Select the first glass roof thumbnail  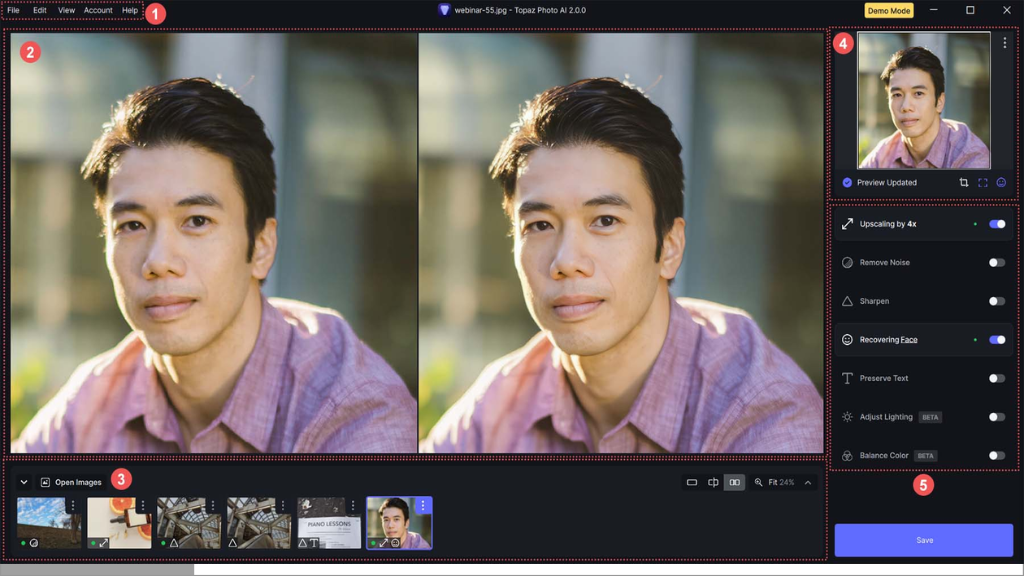coord(189,522)
